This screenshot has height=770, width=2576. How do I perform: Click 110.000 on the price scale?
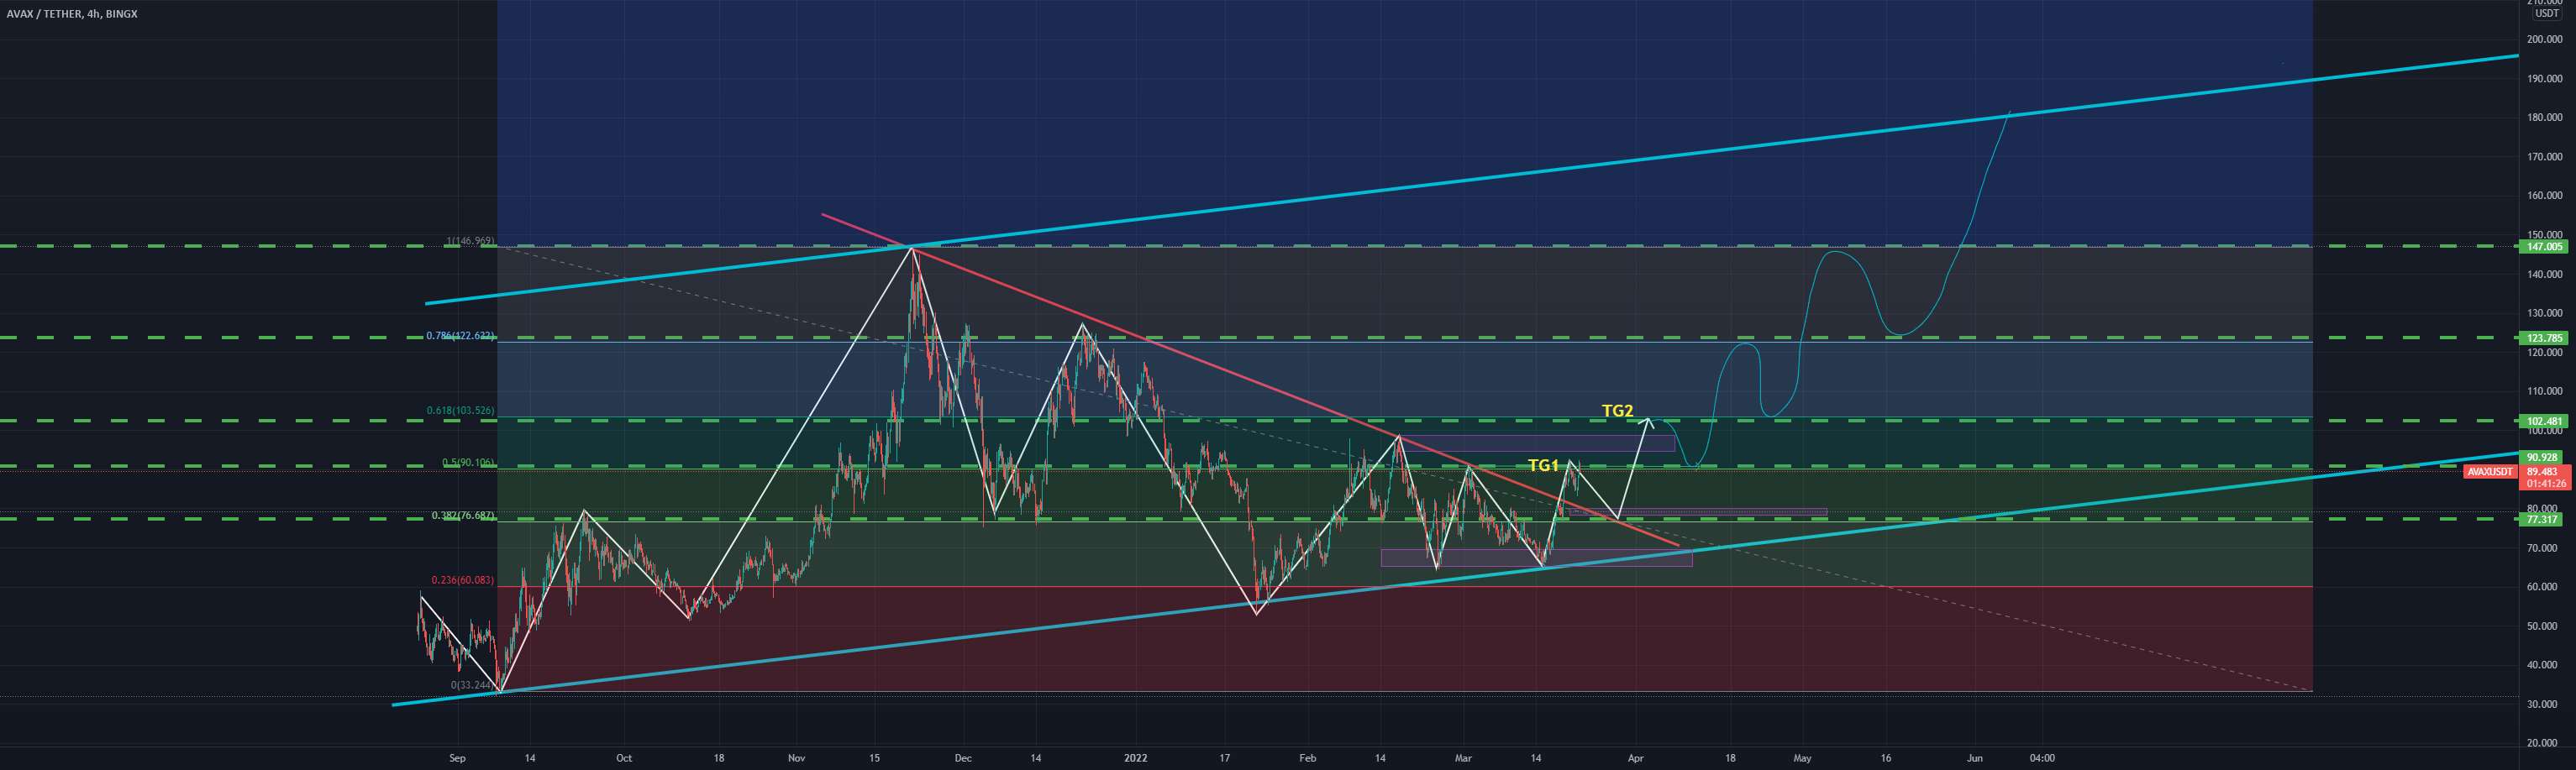pos(2543,391)
